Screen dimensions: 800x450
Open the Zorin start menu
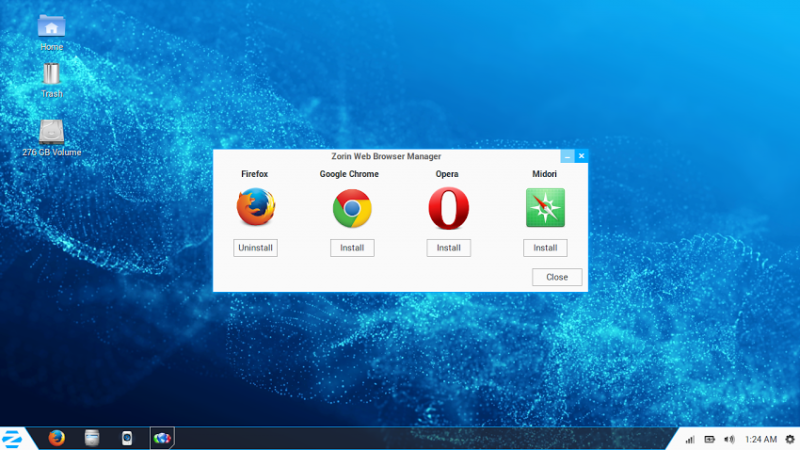tap(12, 439)
